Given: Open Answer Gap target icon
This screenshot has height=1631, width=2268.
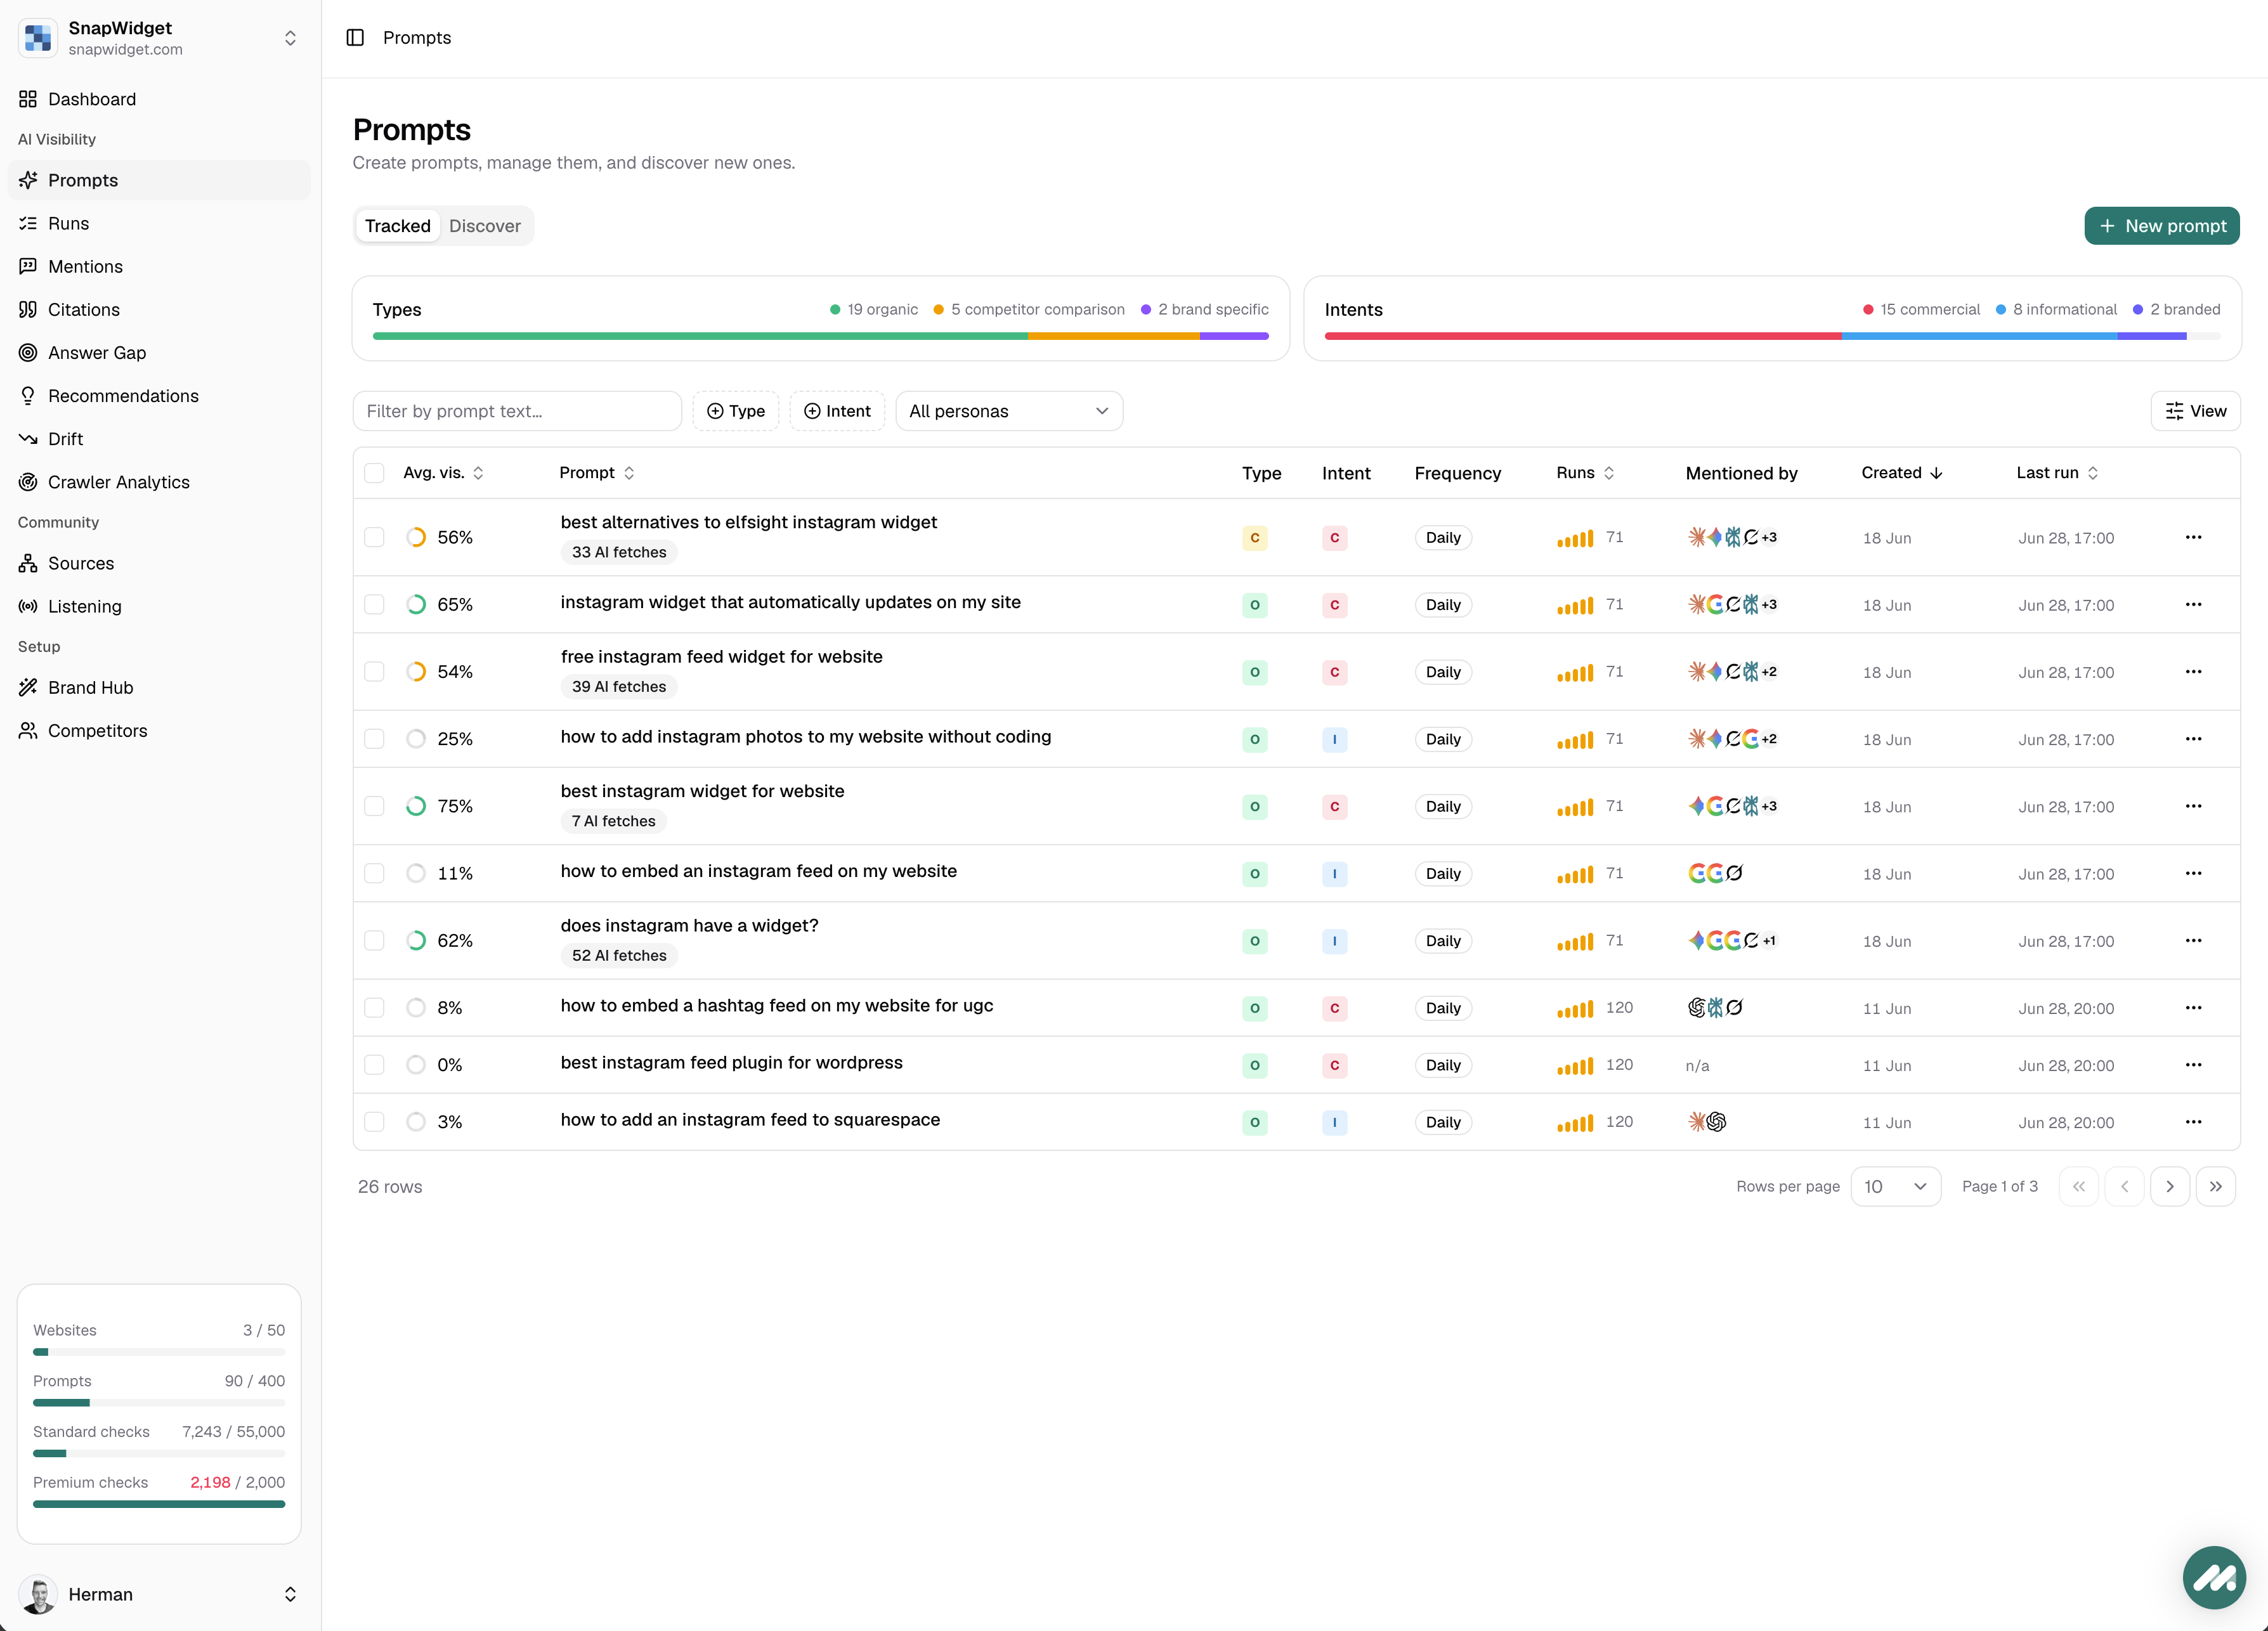Looking at the screenshot, I should coord(28,353).
